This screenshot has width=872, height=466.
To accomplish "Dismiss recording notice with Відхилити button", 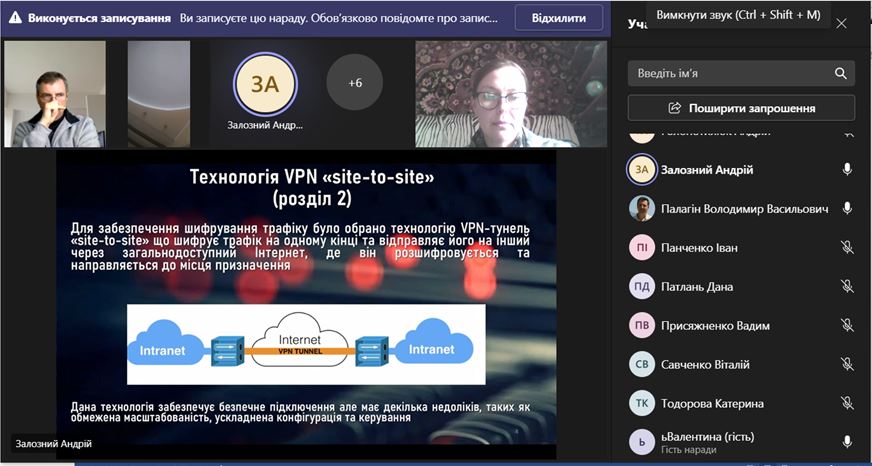I will [558, 18].
